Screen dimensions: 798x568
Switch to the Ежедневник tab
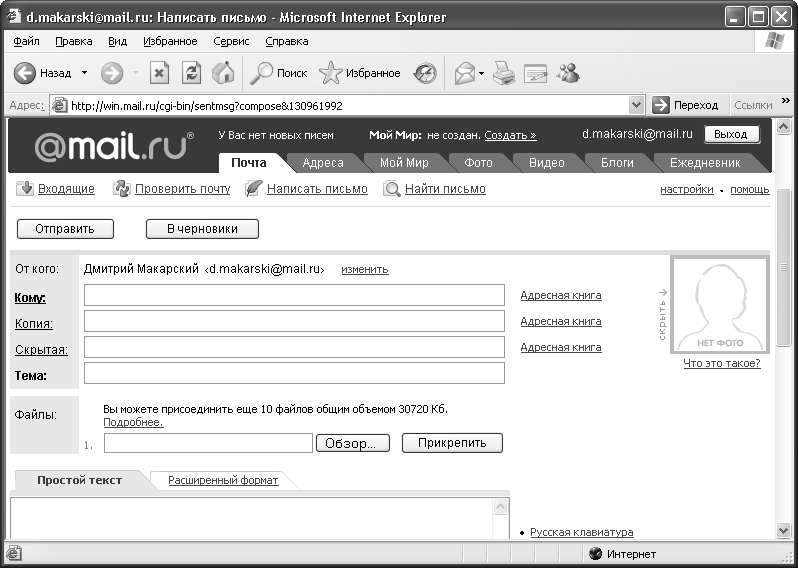tap(705, 163)
